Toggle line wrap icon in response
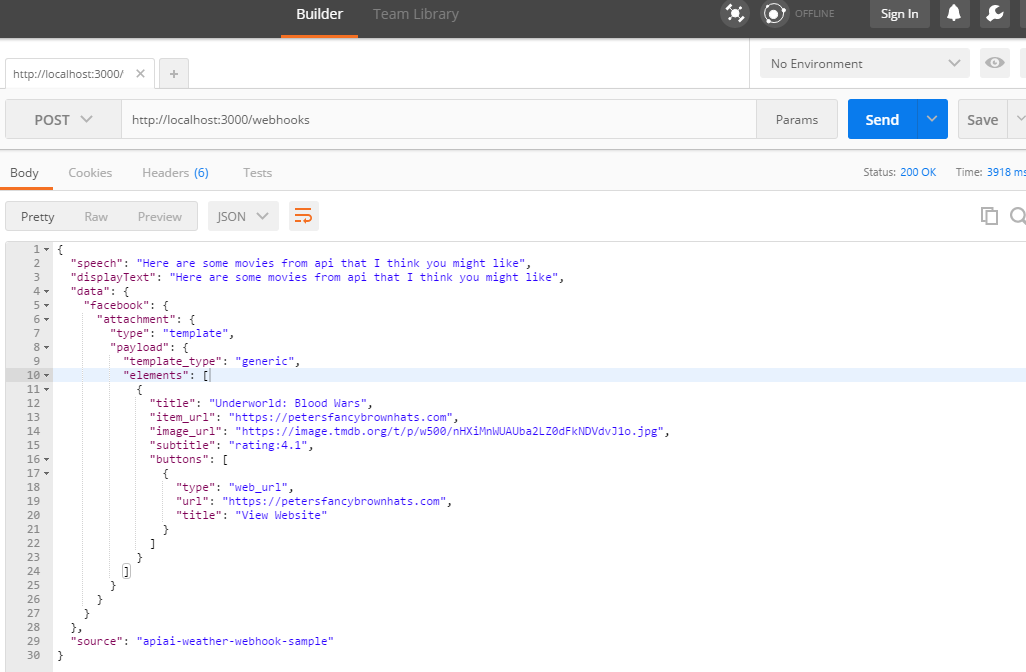 [x=304, y=216]
